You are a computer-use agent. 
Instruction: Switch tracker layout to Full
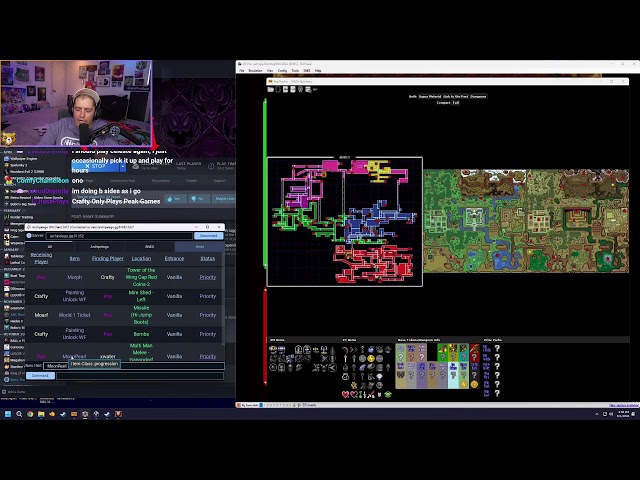coord(456,103)
